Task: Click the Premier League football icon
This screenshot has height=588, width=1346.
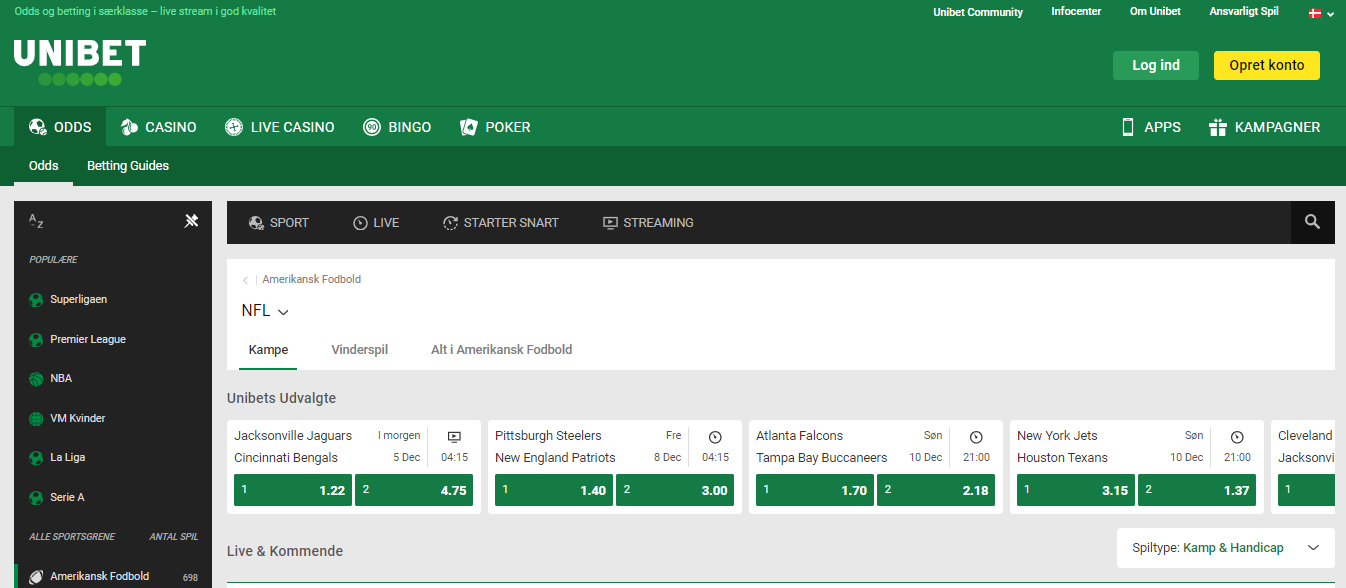Action: (x=37, y=339)
